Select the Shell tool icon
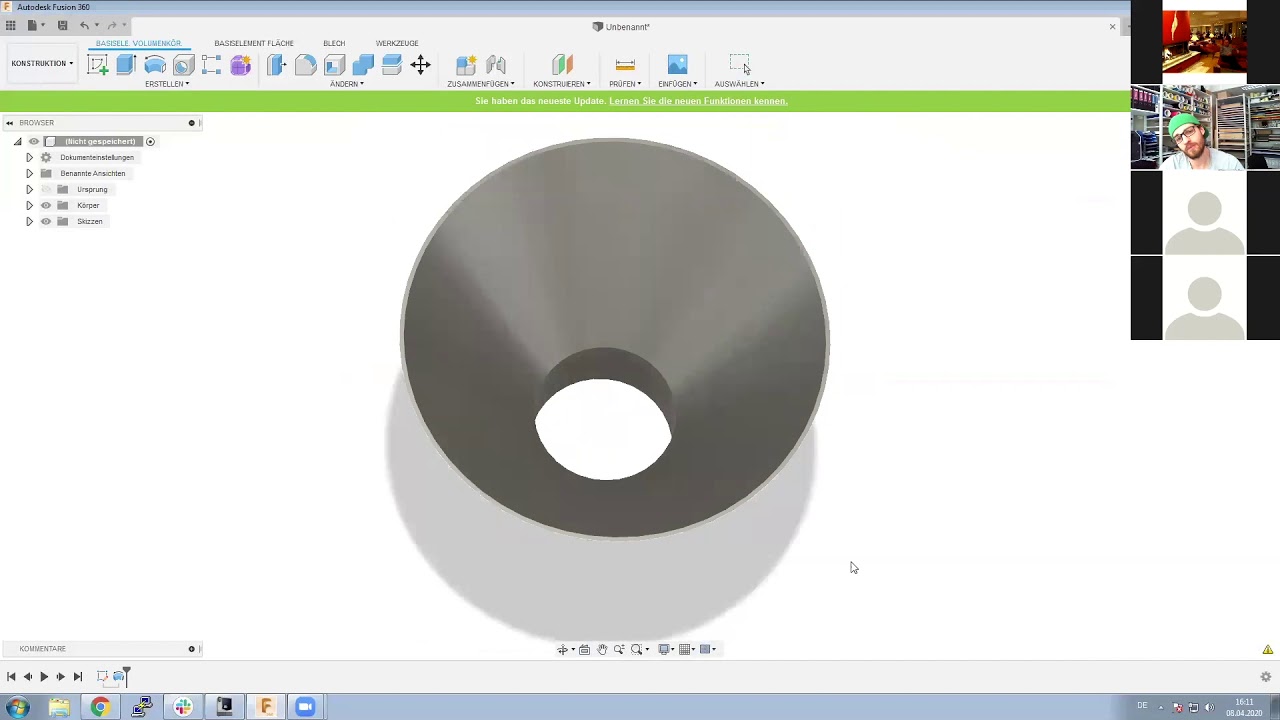Image resolution: width=1280 pixels, height=720 pixels. pos(334,65)
